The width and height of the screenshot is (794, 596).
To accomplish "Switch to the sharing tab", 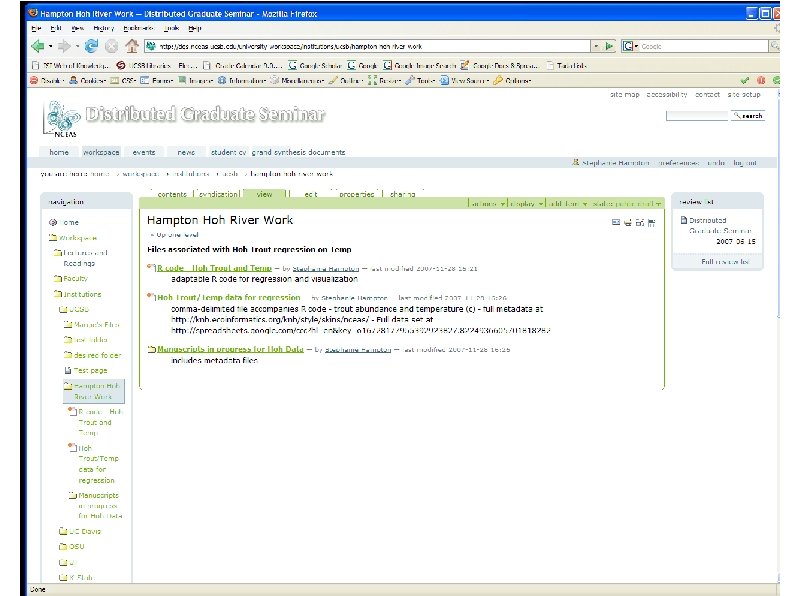I will [x=403, y=194].
